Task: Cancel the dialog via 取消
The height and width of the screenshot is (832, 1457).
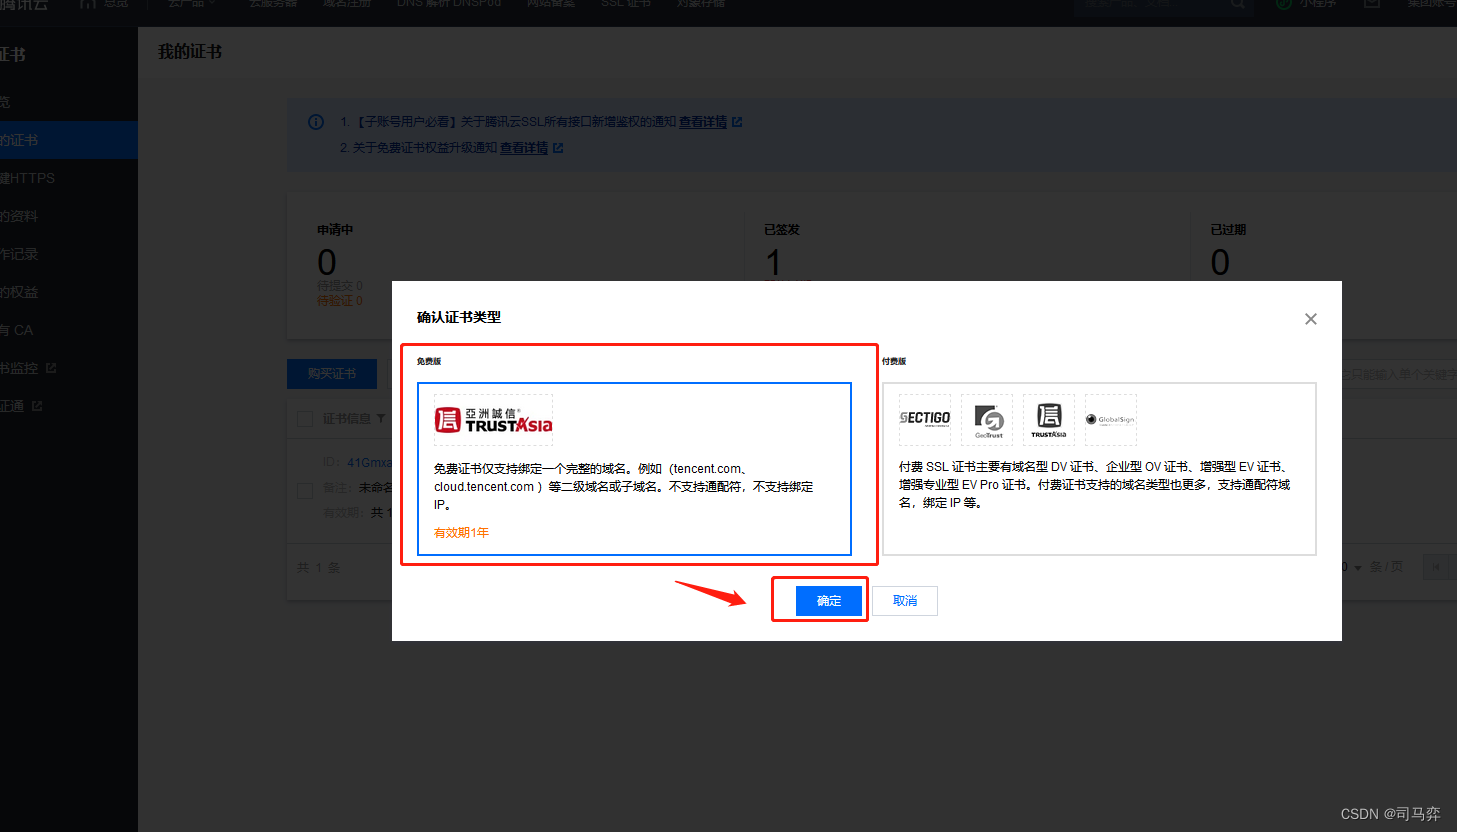Action: tap(904, 600)
